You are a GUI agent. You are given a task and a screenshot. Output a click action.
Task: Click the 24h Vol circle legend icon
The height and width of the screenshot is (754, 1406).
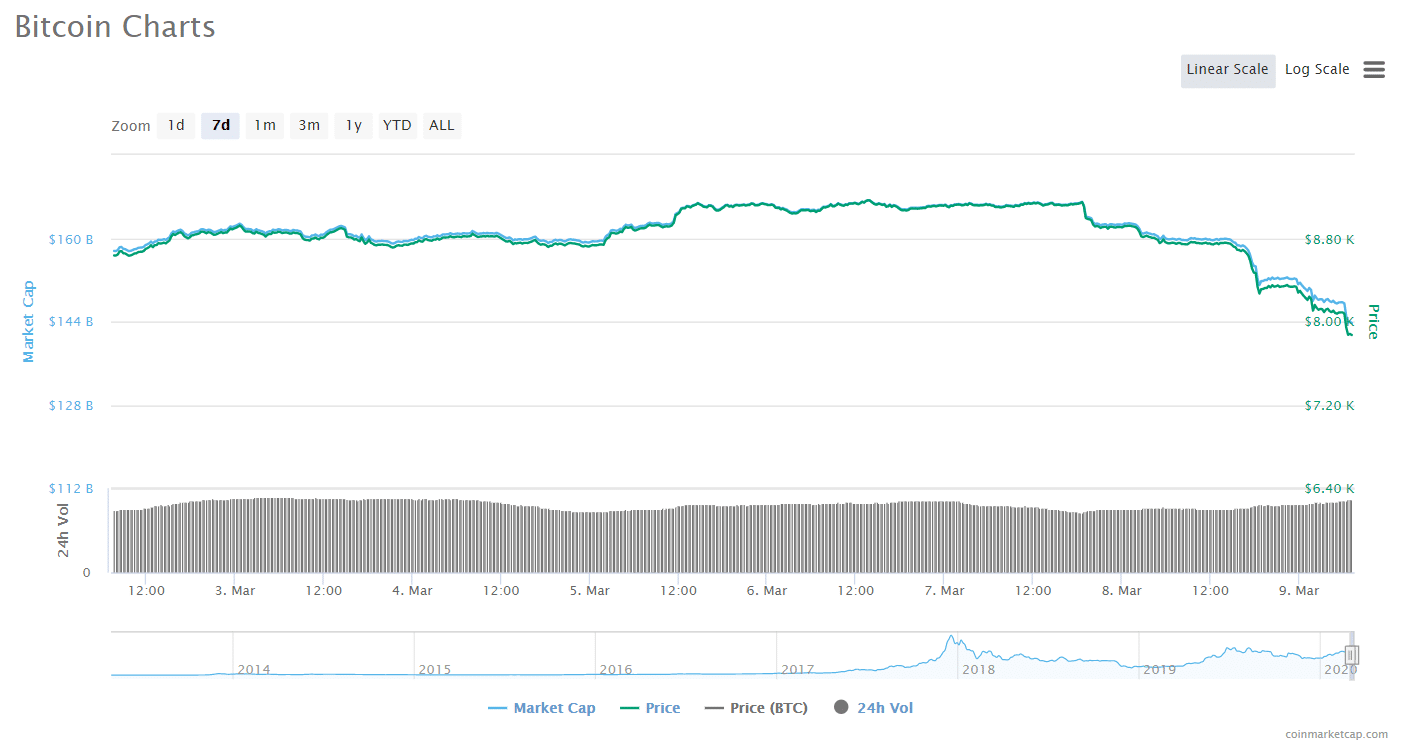(x=841, y=708)
